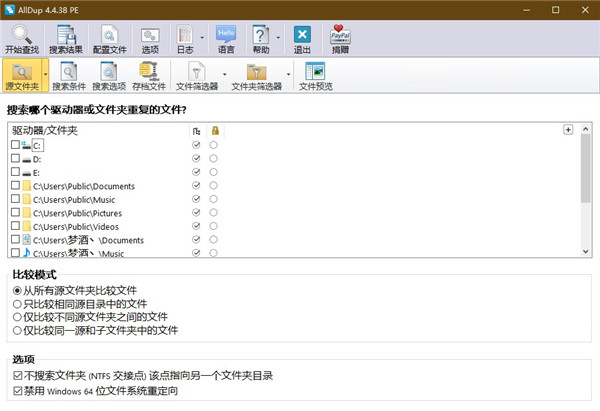Toggle subfolder scan for Public\Pictures row
The height and width of the screenshot is (411, 600).
point(196,212)
